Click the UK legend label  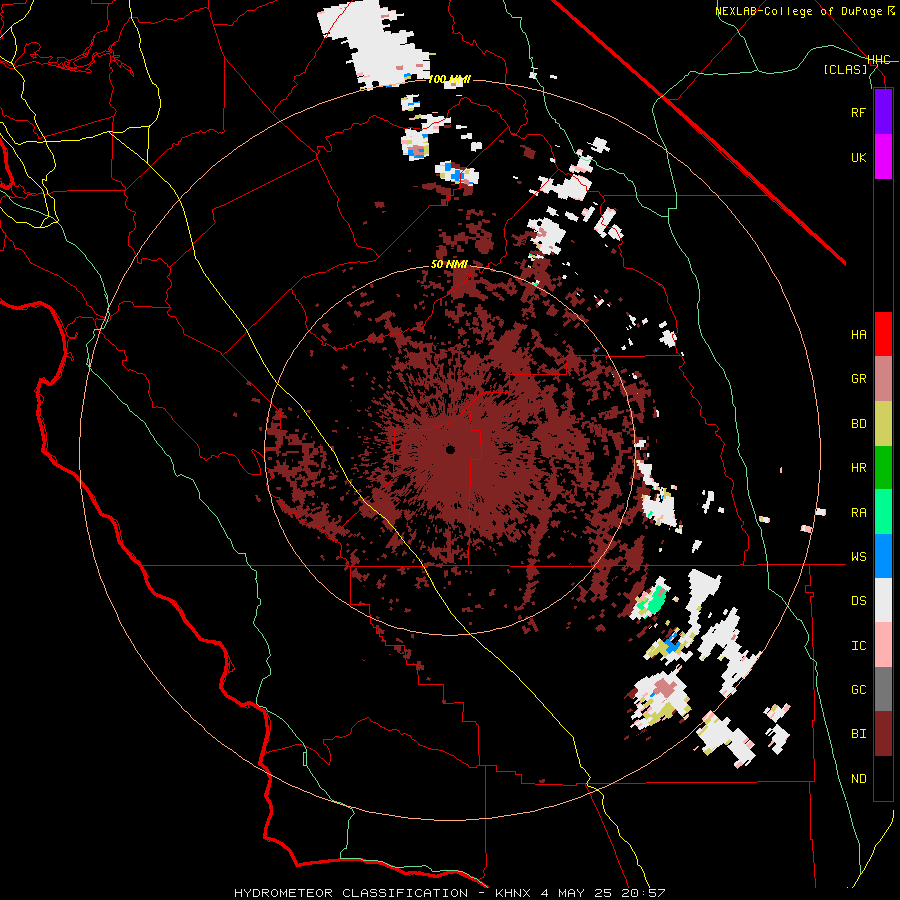pyautogui.click(x=858, y=157)
